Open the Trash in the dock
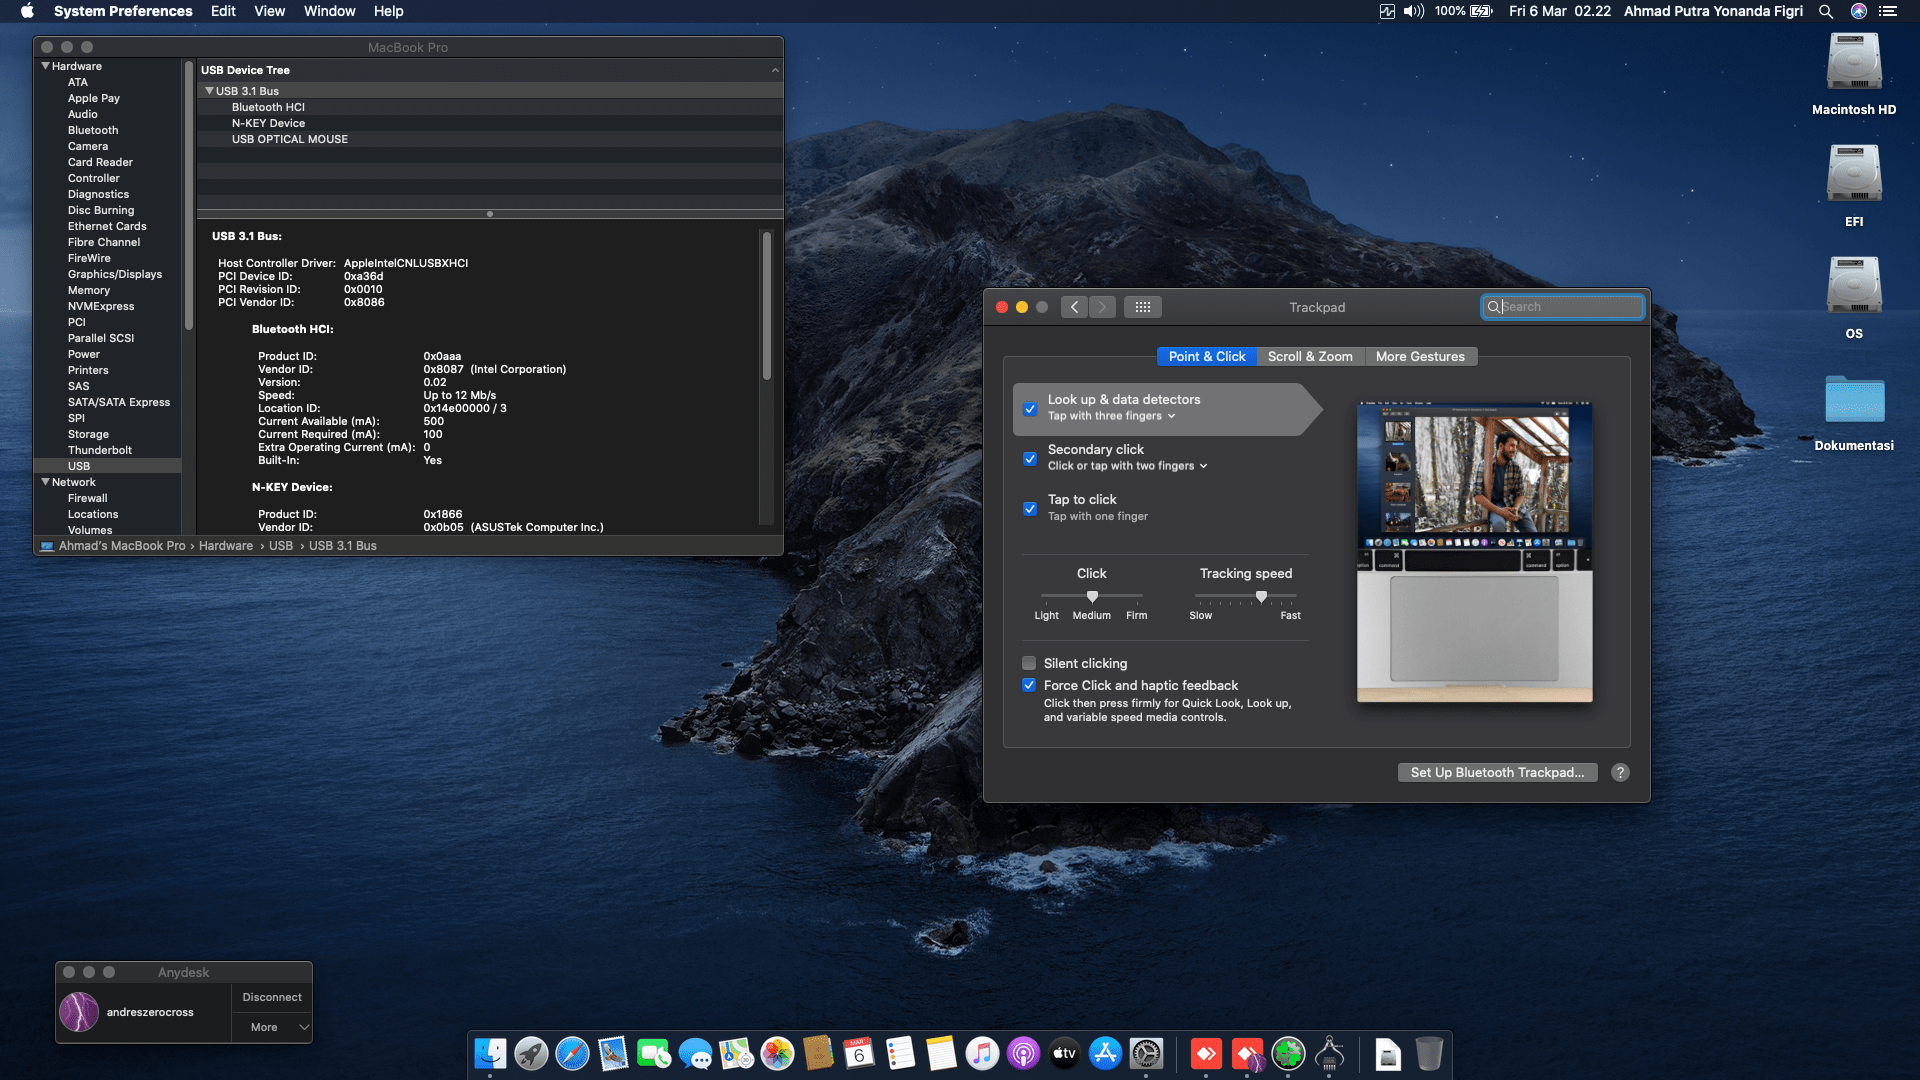This screenshot has height=1080, width=1920. point(1429,1053)
